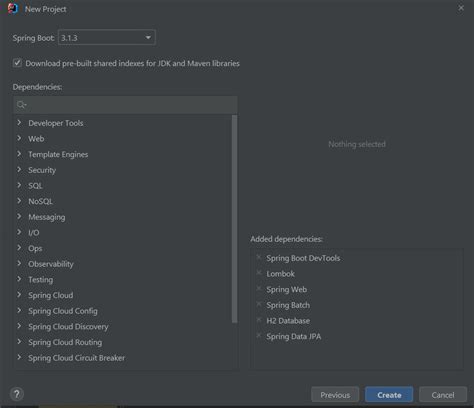The height and width of the screenshot is (408, 474).
Task: Click the dependencies list vertical scrollbar
Action: 235,219
